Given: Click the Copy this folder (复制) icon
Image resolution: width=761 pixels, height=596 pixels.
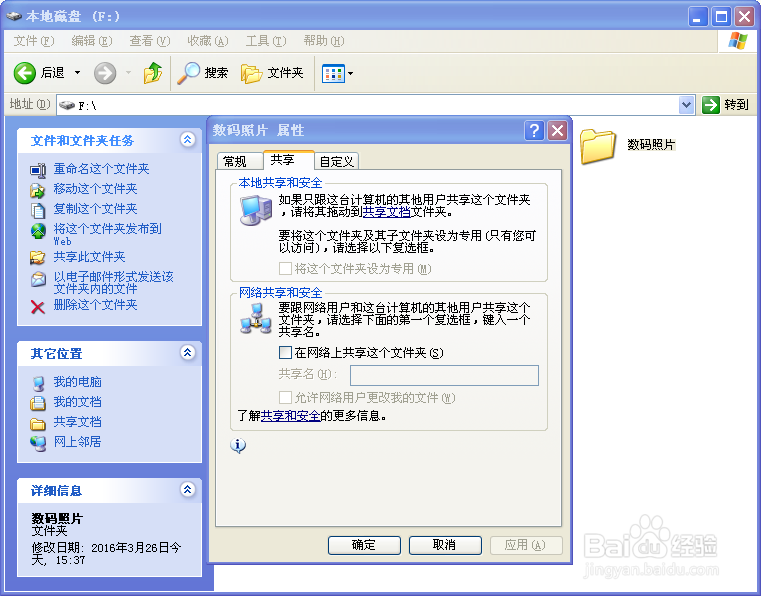Looking at the screenshot, I should tap(37, 210).
